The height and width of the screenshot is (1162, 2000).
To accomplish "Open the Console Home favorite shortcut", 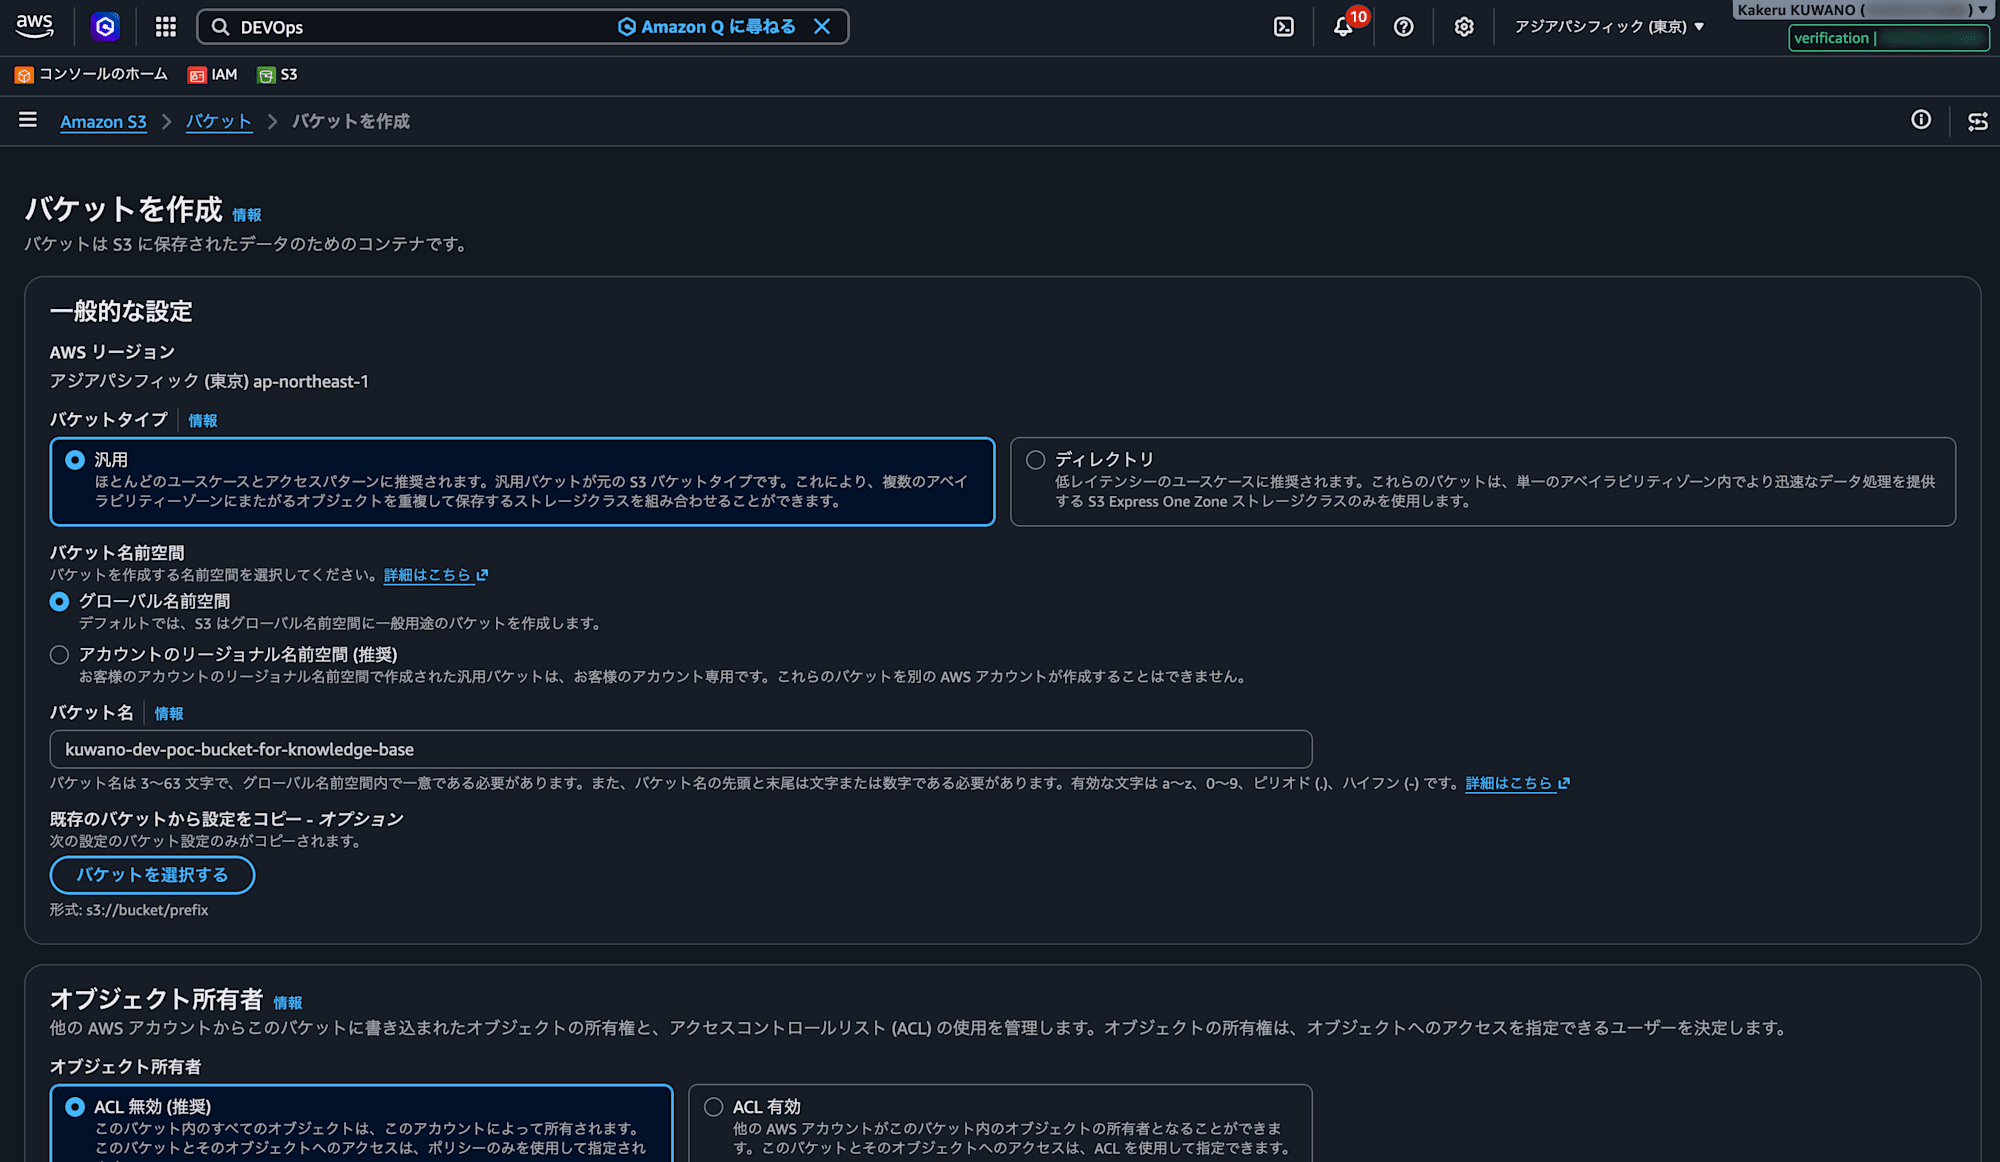I will tap(91, 75).
